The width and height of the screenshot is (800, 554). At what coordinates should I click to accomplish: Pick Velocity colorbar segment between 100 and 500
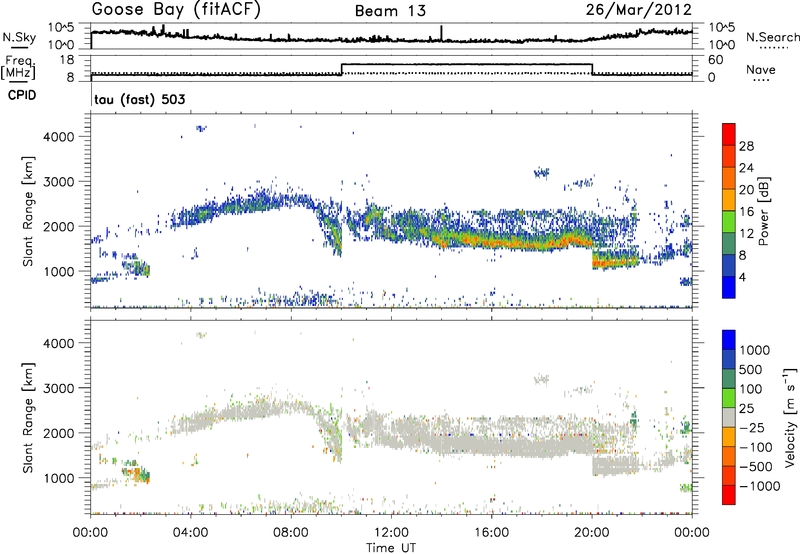[x=729, y=379]
